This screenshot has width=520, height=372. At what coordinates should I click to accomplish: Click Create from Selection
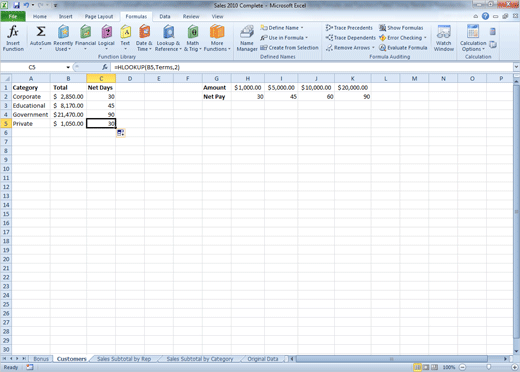pos(289,48)
